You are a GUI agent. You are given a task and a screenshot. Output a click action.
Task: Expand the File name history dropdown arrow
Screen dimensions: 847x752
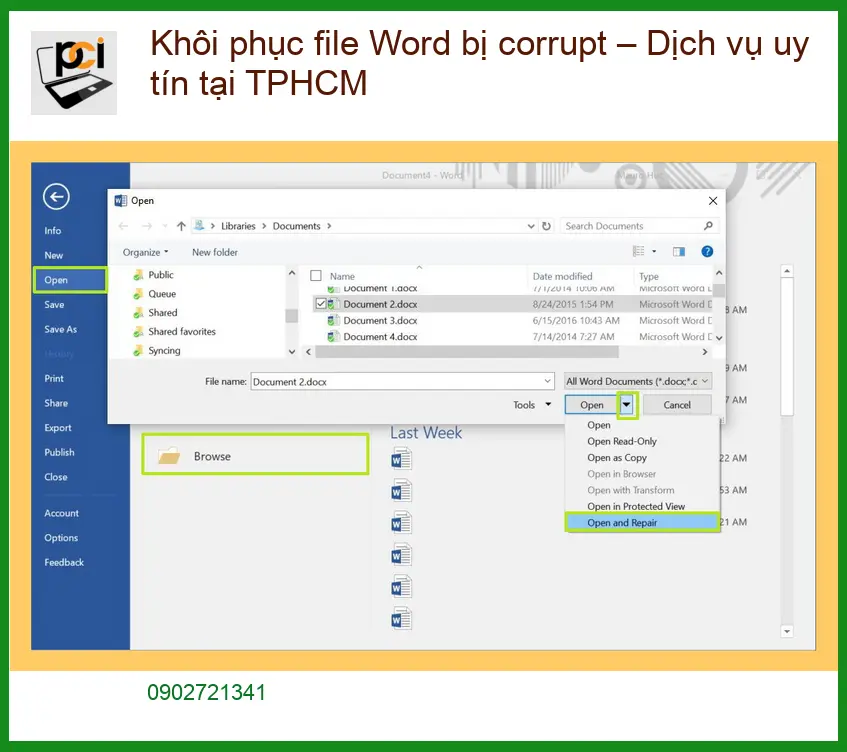tap(547, 381)
